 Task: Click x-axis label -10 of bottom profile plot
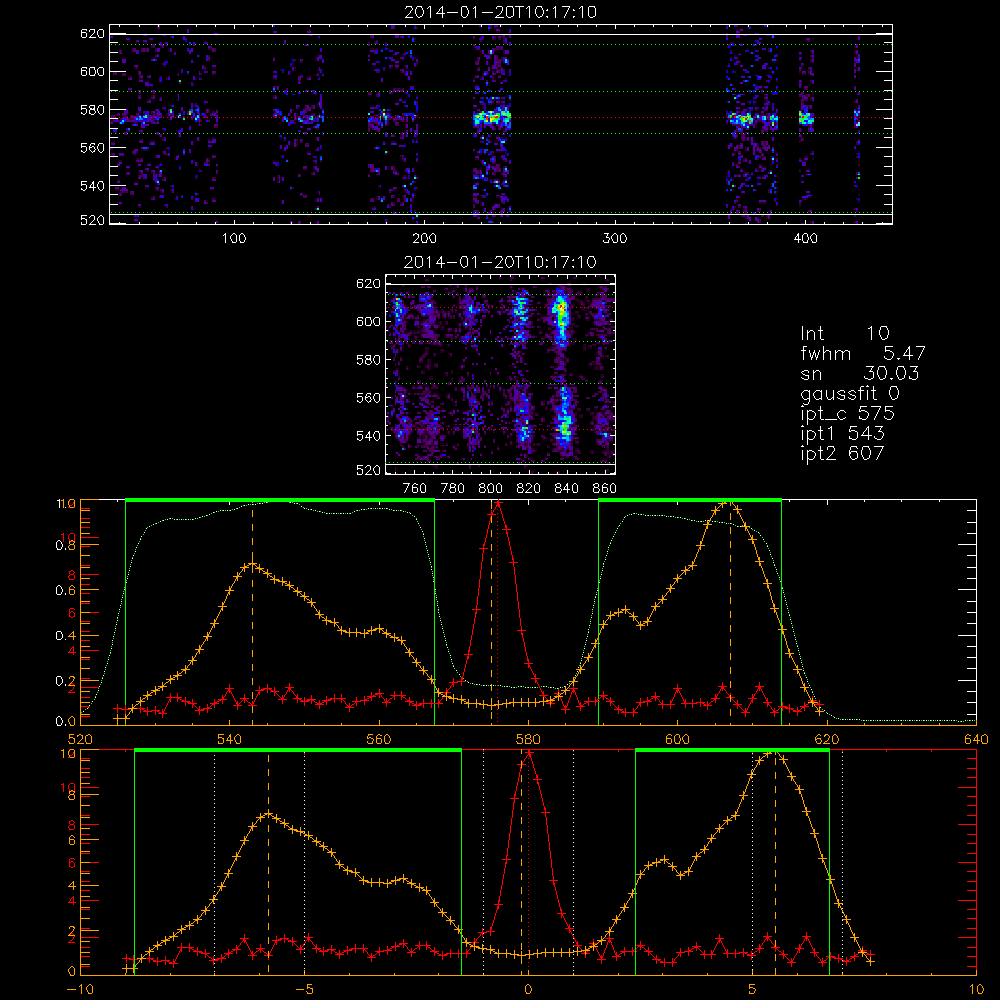point(80,990)
